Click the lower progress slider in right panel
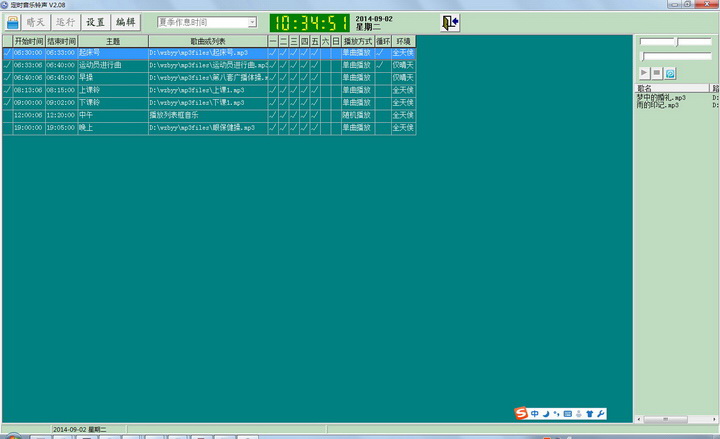The image size is (720, 439). click(675, 56)
